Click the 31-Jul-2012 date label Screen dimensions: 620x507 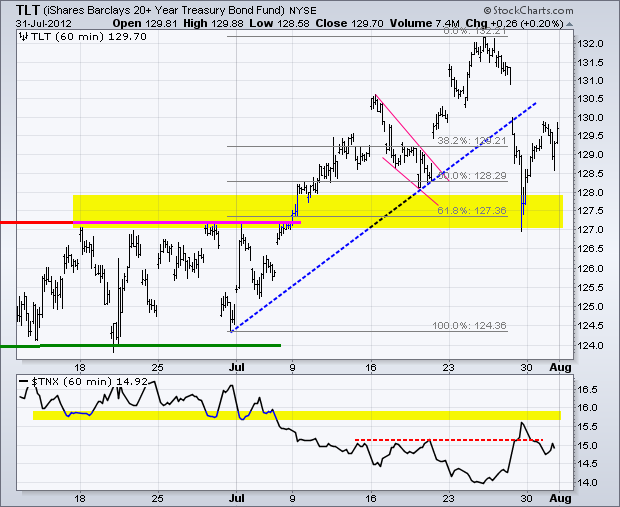(x=44, y=23)
